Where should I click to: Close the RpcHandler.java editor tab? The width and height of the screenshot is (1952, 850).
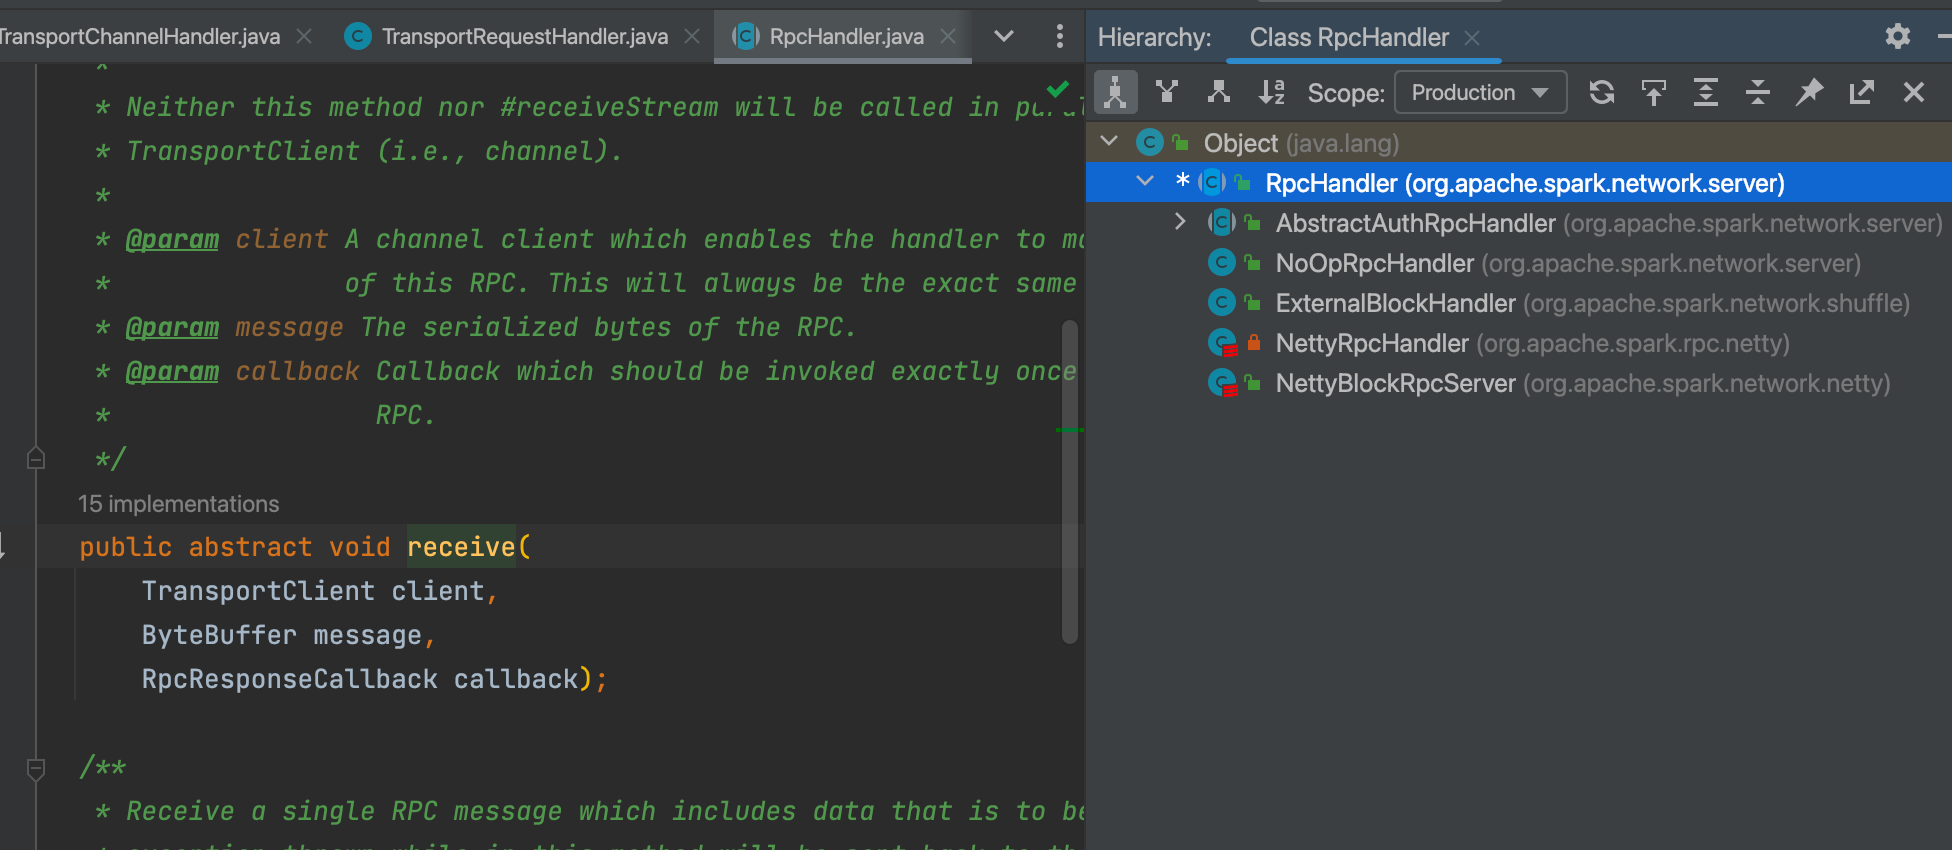[948, 37]
